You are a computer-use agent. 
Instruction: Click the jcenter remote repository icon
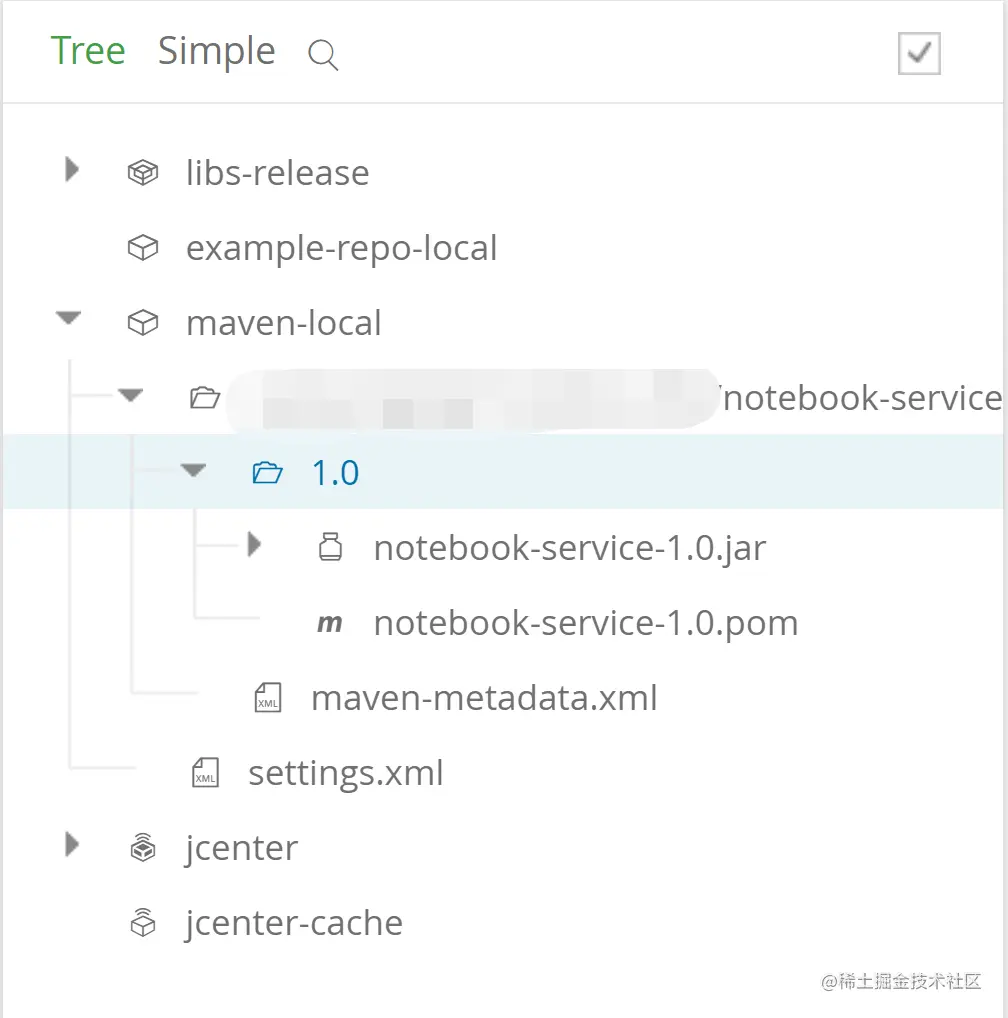tap(143, 848)
